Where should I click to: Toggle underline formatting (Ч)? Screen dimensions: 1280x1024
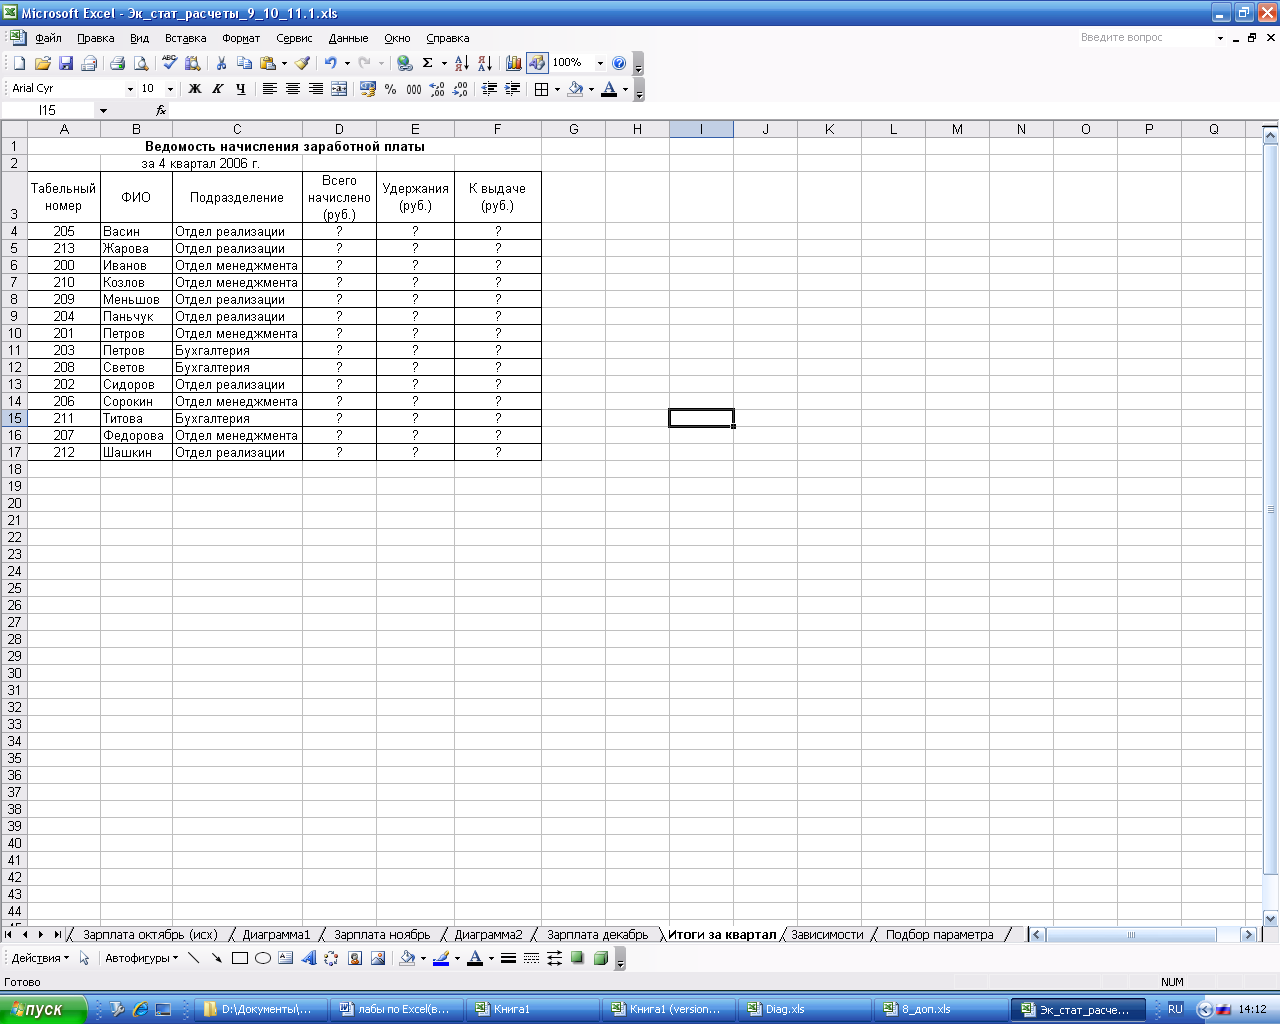tap(241, 89)
